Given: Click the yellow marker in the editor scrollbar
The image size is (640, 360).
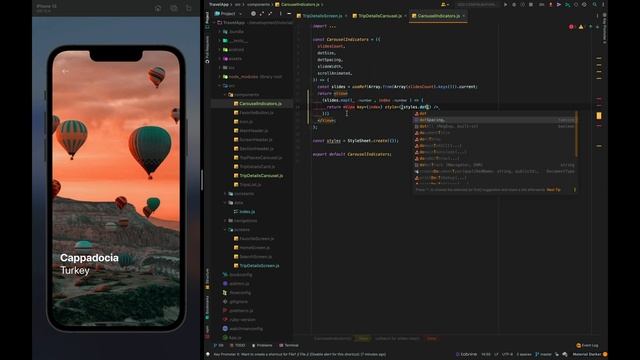Looking at the screenshot, I should click(599, 116).
